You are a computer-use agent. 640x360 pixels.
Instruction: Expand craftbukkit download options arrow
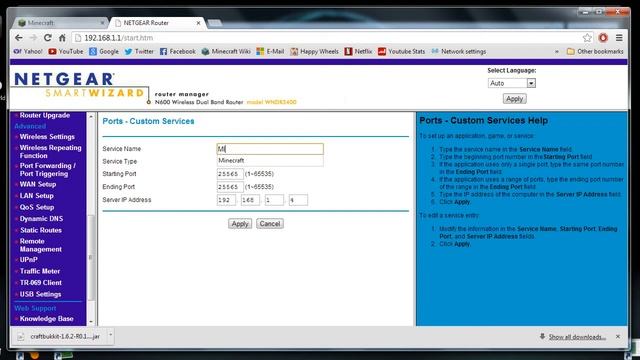(110, 336)
